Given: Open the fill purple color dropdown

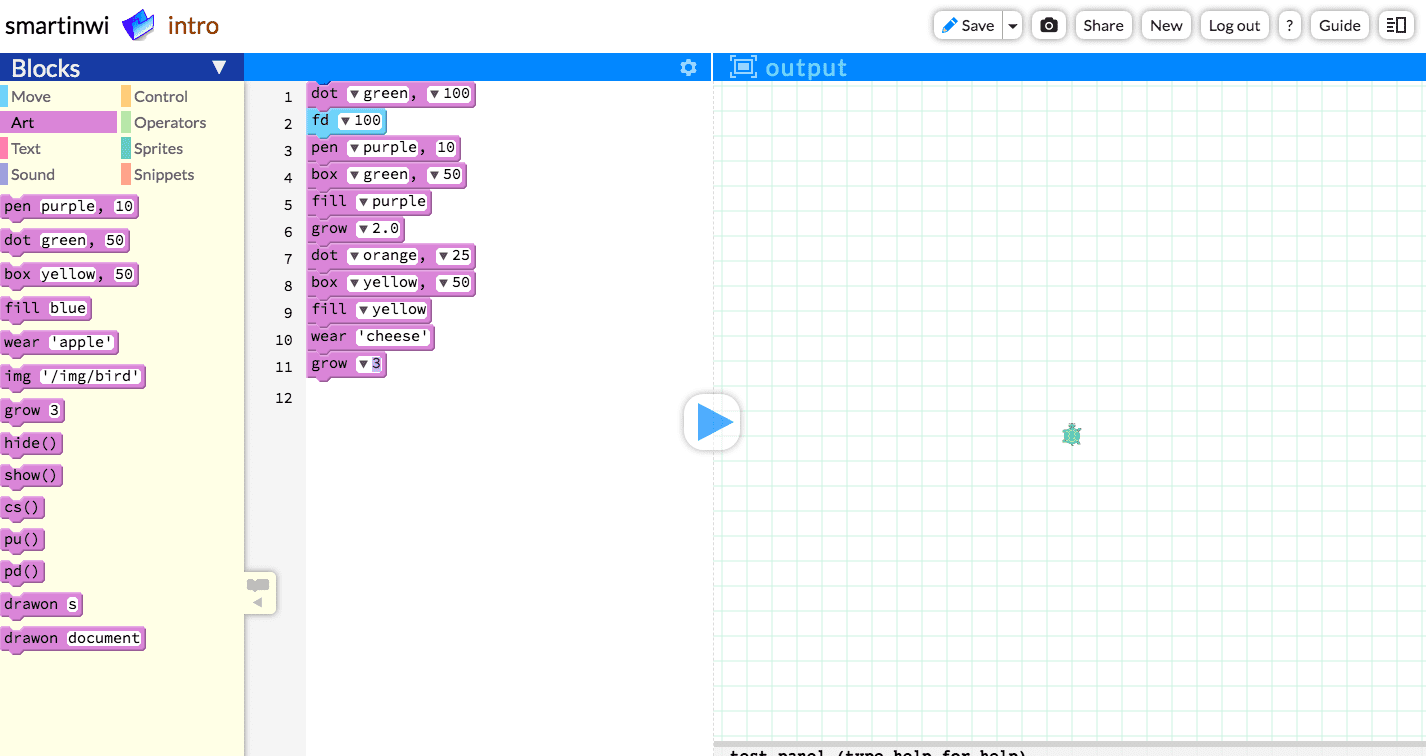Looking at the screenshot, I should coord(363,202).
